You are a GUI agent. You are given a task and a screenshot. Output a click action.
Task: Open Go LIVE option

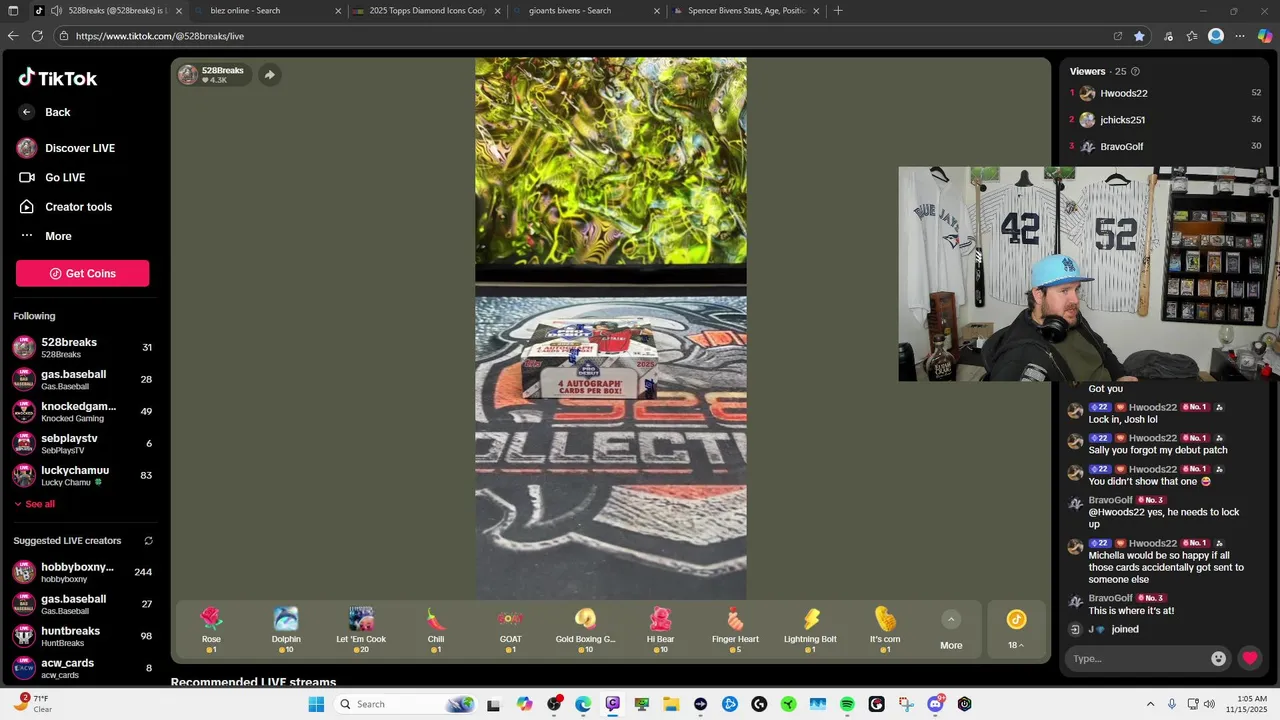coord(52,177)
